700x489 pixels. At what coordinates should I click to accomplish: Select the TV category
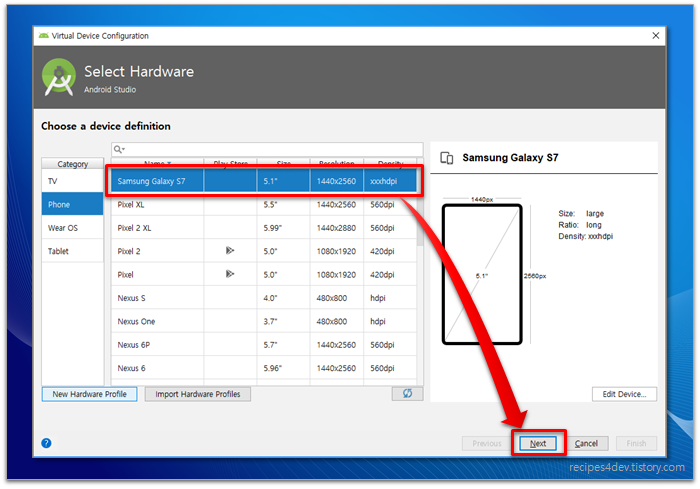(72, 181)
